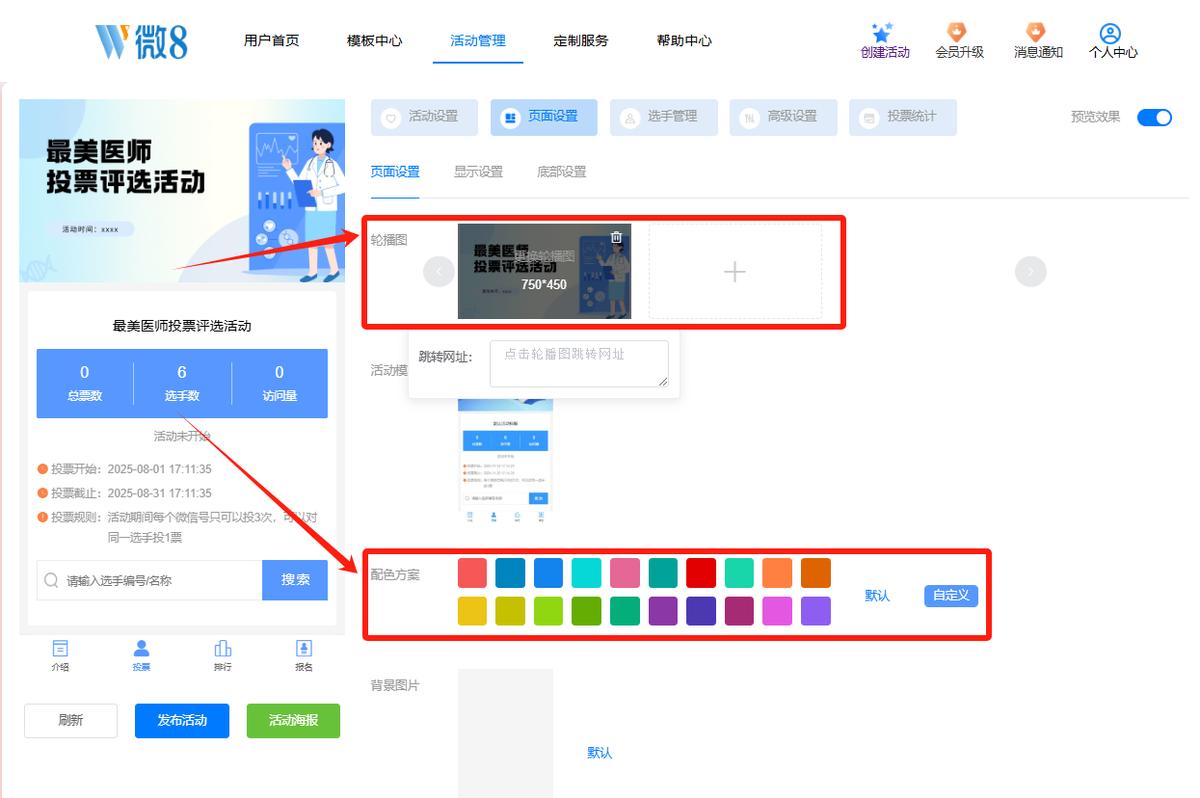This screenshot has height=798, width=1200.
Task: Delete carousel image with trash icon
Action: pos(616,237)
